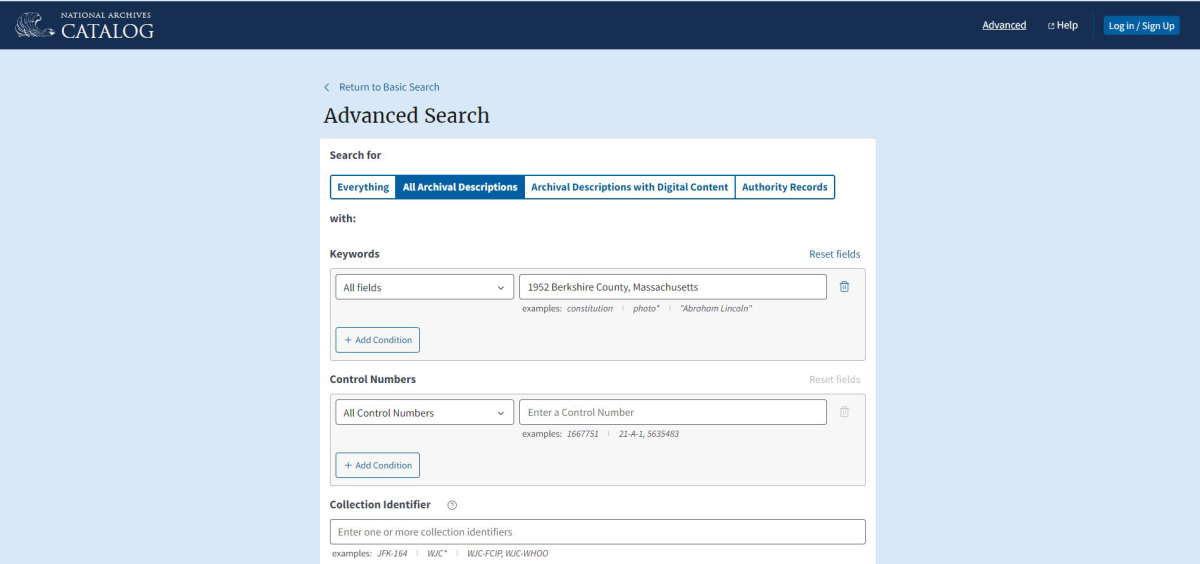The height and width of the screenshot is (564, 1200).
Task: Choose Archival Descriptions with Digital Content
Action: (629, 187)
